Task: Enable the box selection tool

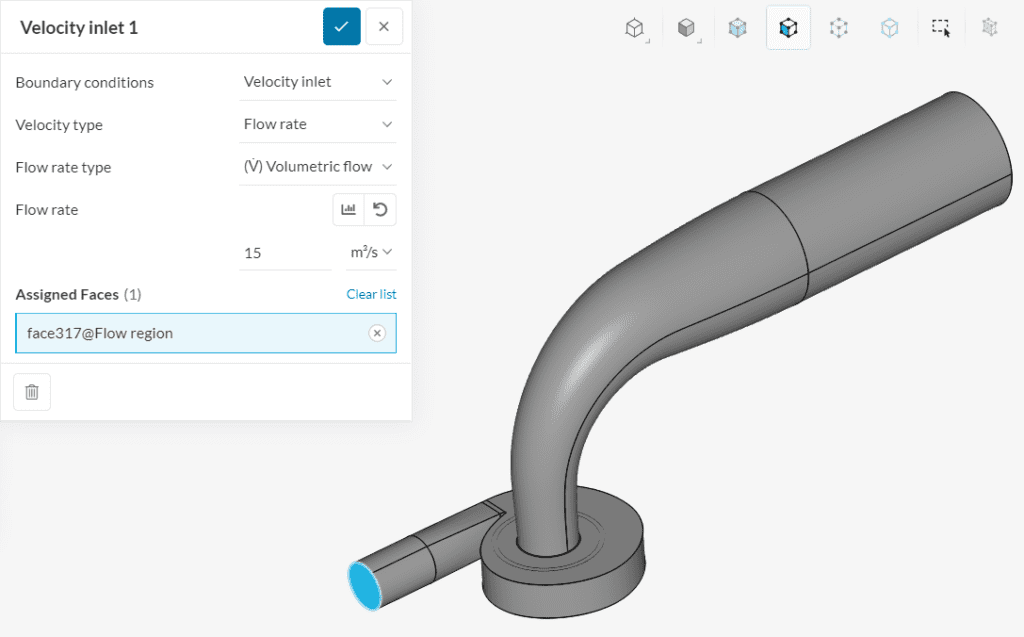Action: [x=940, y=27]
